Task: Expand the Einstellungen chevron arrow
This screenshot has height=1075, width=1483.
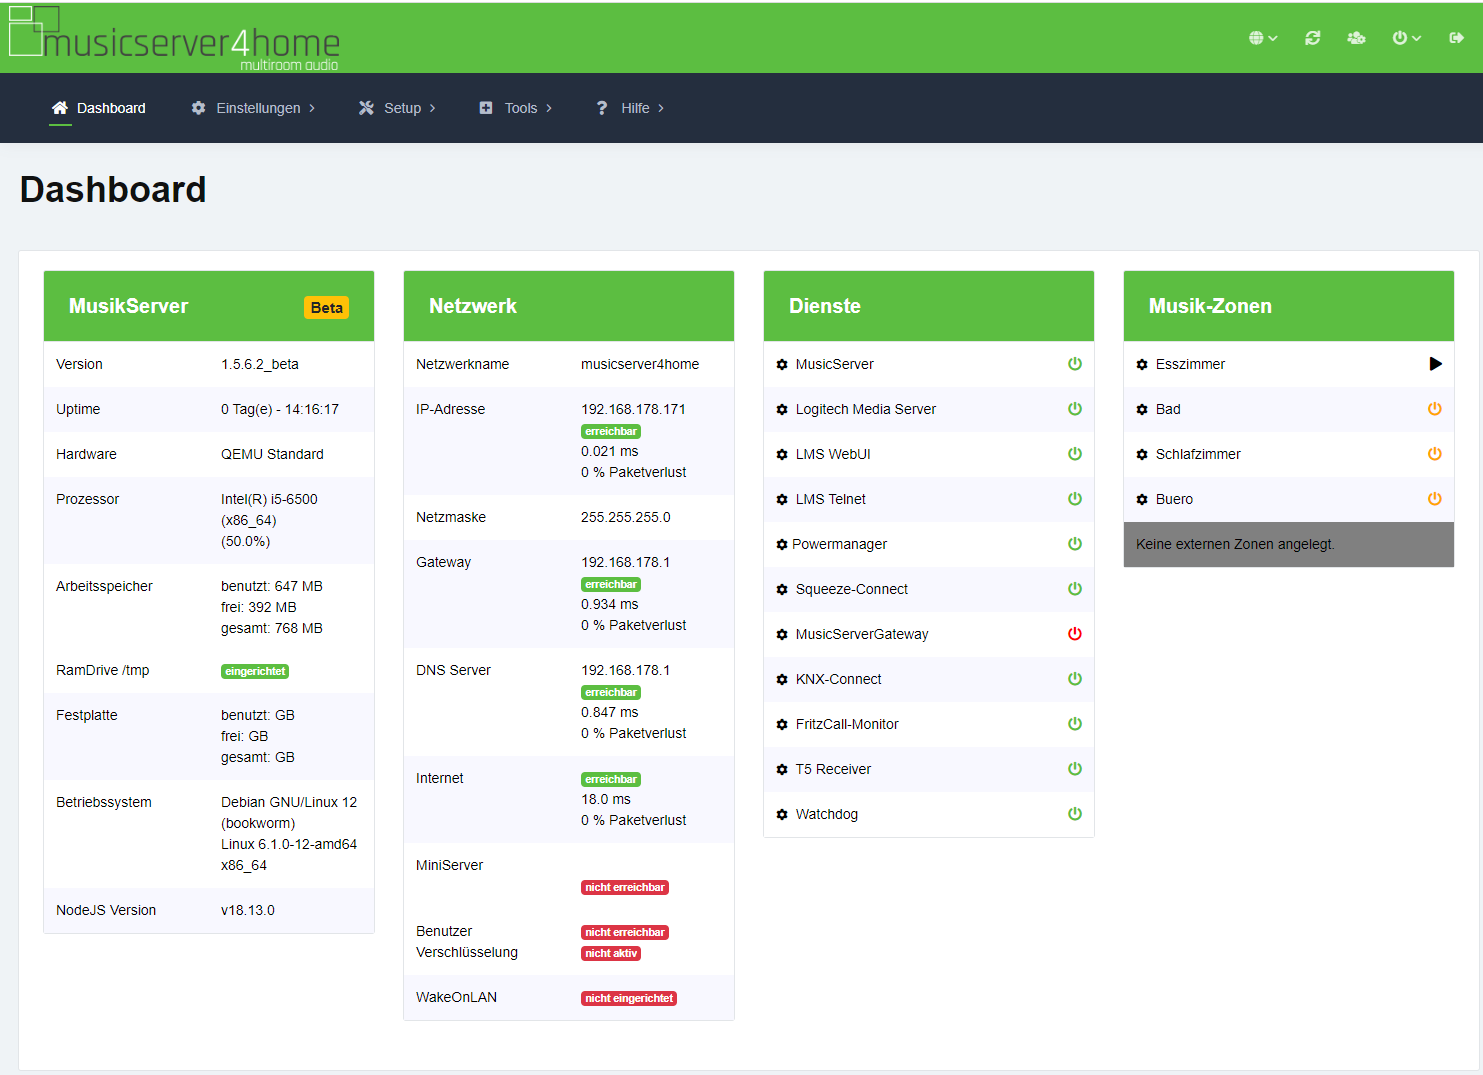Action: (312, 108)
